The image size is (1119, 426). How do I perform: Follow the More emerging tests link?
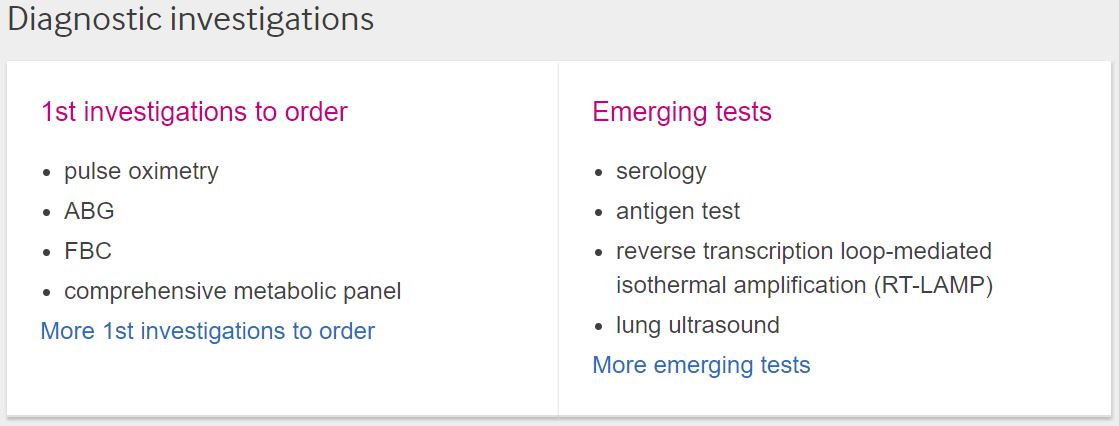(x=702, y=365)
